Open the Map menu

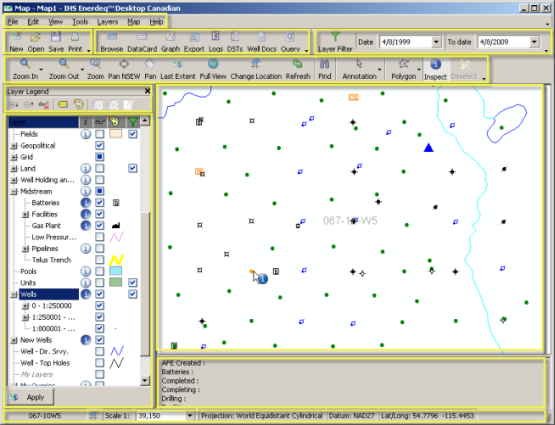[x=133, y=22]
